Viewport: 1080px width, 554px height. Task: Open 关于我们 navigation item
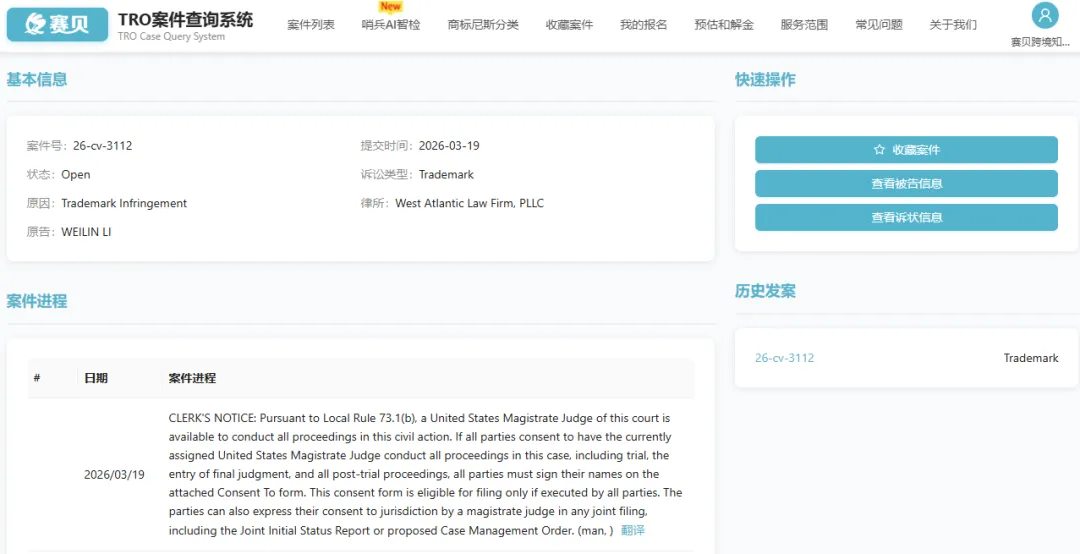pos(953,25)
